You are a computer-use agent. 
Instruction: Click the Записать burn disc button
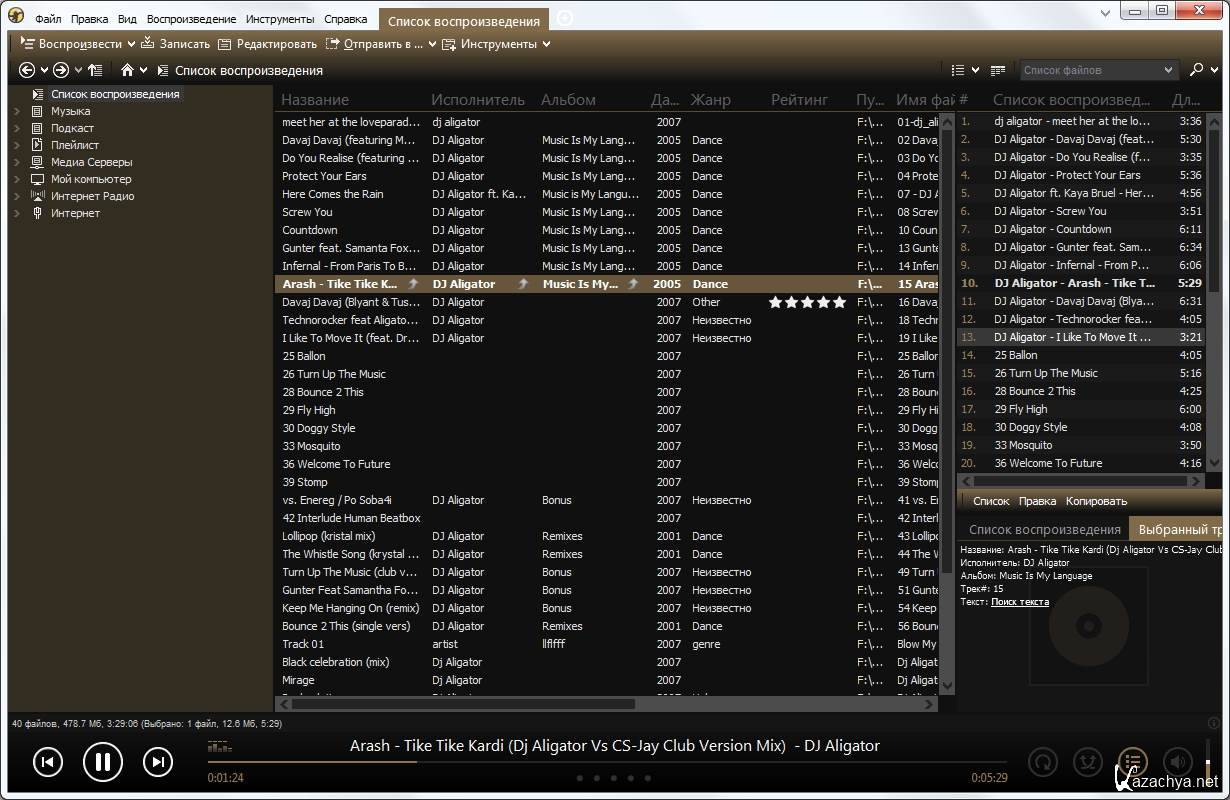click(176, 44)
